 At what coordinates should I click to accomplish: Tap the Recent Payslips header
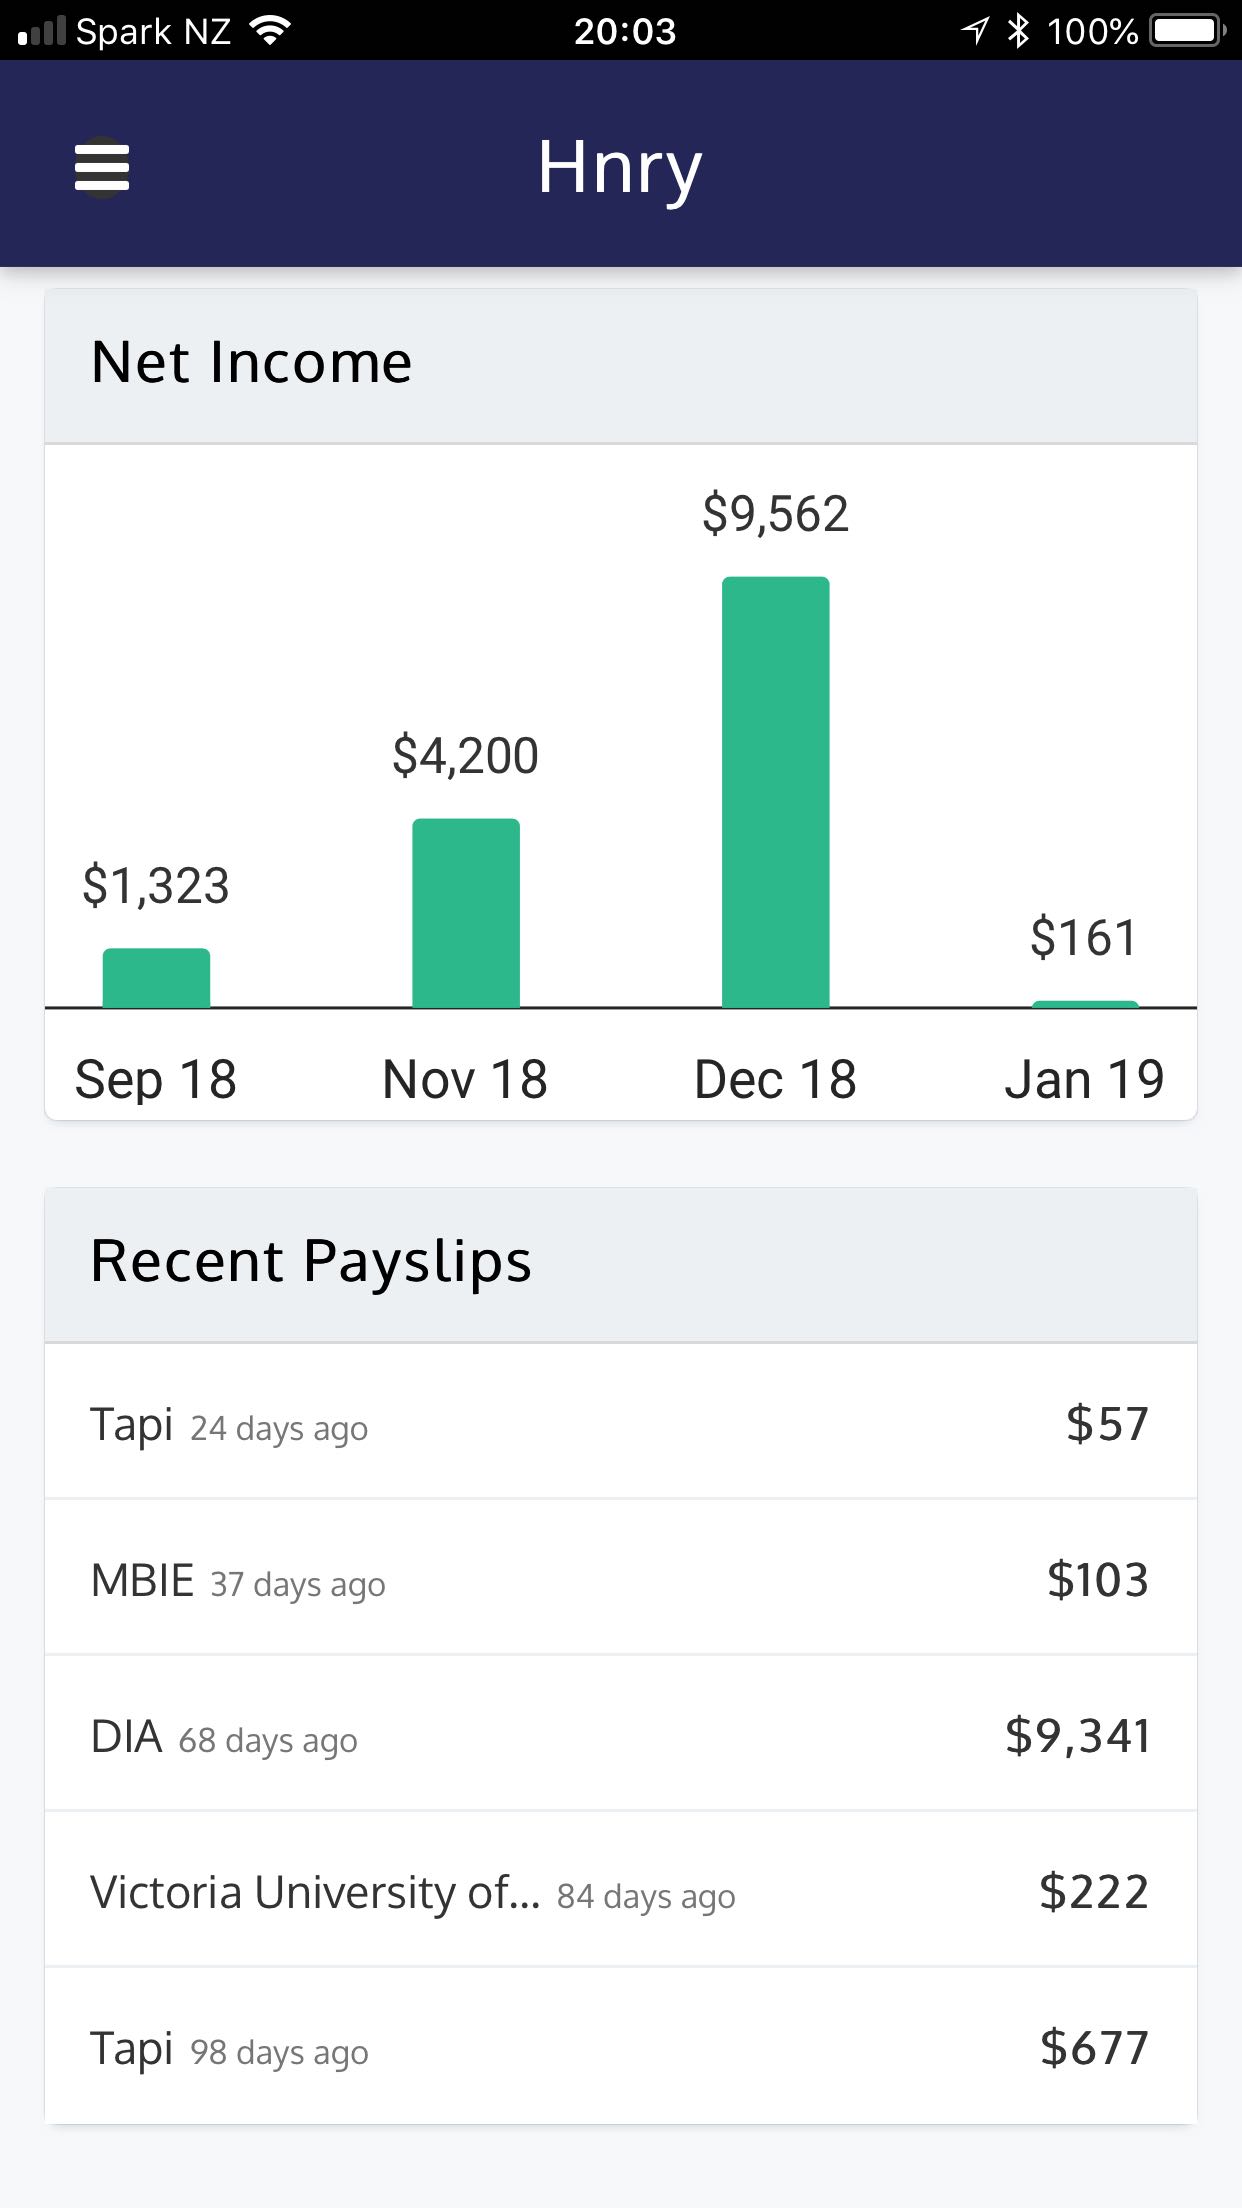coord(311,1261)
